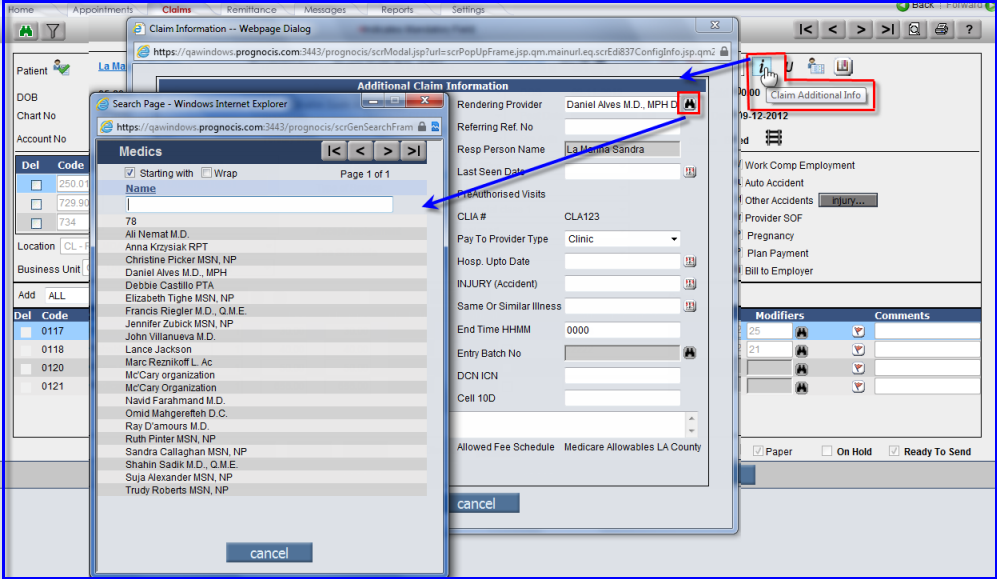
Task: Click patient verification icon next to Patient label
Action: coord(62,67)
